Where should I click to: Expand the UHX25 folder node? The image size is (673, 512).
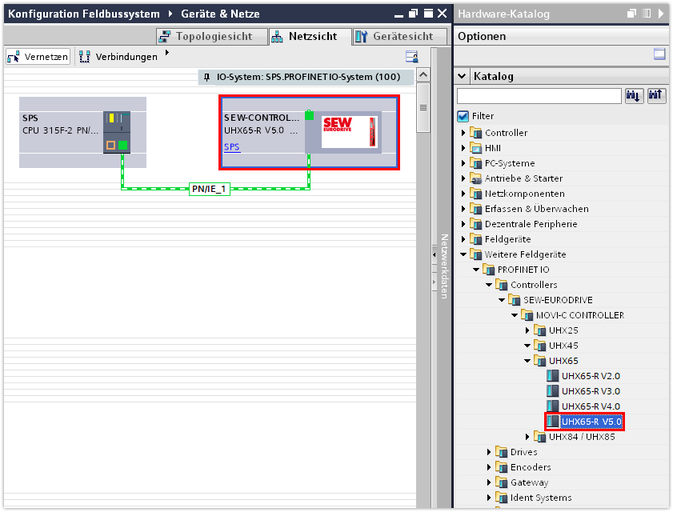[528, 330]
